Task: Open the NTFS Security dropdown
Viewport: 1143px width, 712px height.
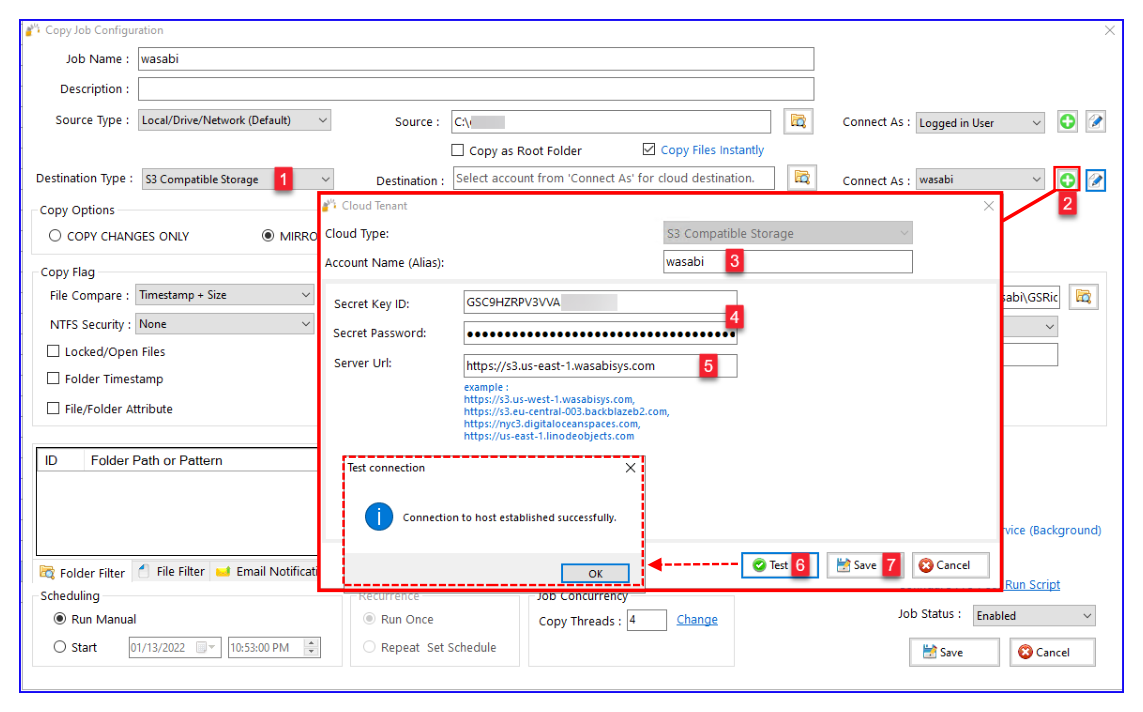Action: 225,324
